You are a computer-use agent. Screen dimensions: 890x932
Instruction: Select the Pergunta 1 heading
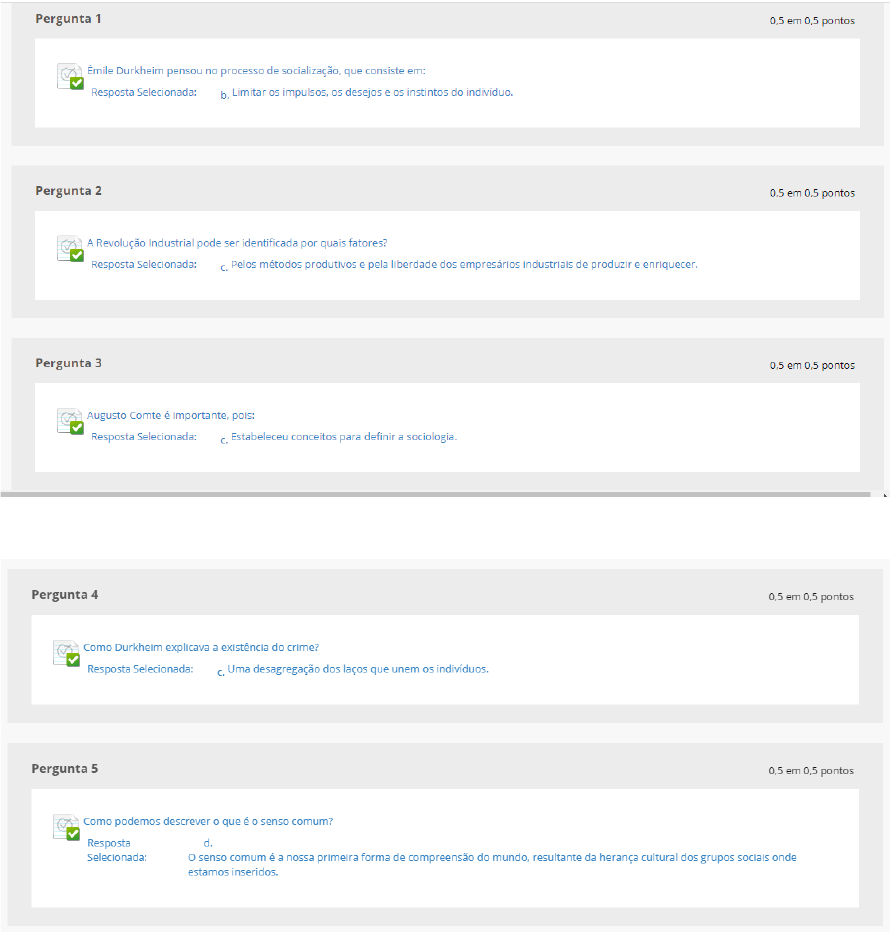click(x=68, y=19)
